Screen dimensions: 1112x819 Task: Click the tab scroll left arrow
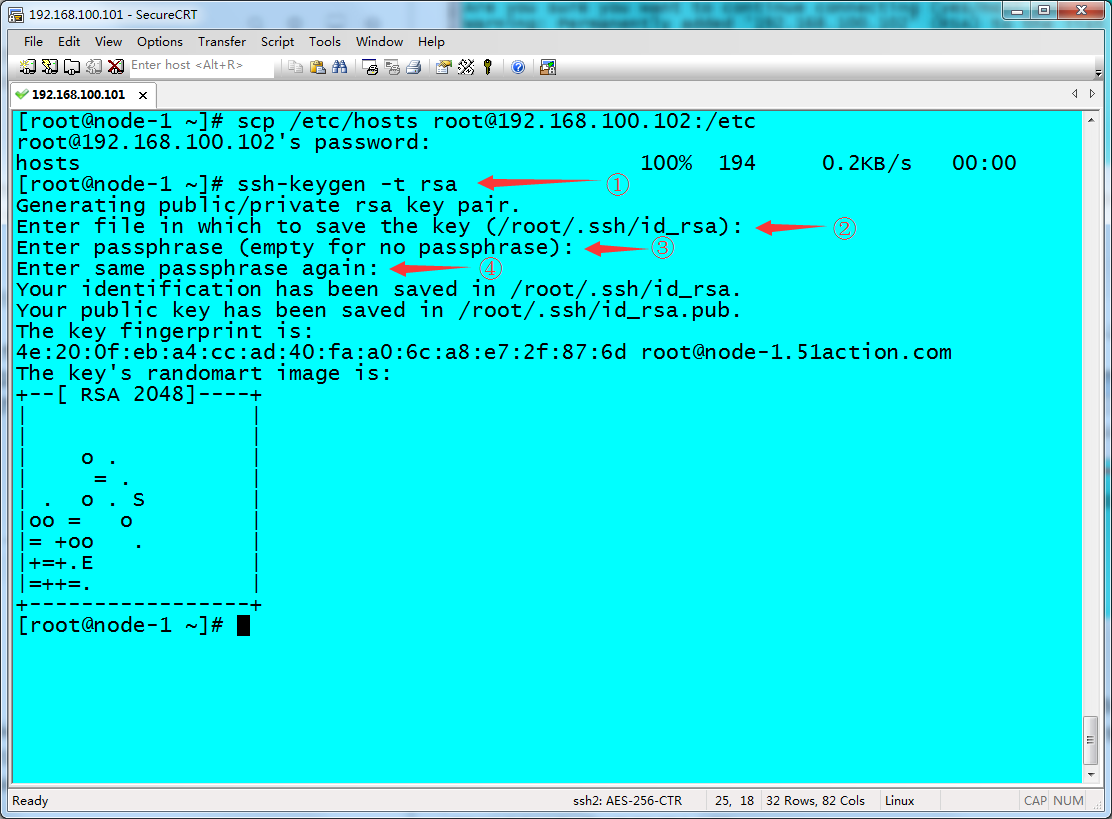(1074, 94)
